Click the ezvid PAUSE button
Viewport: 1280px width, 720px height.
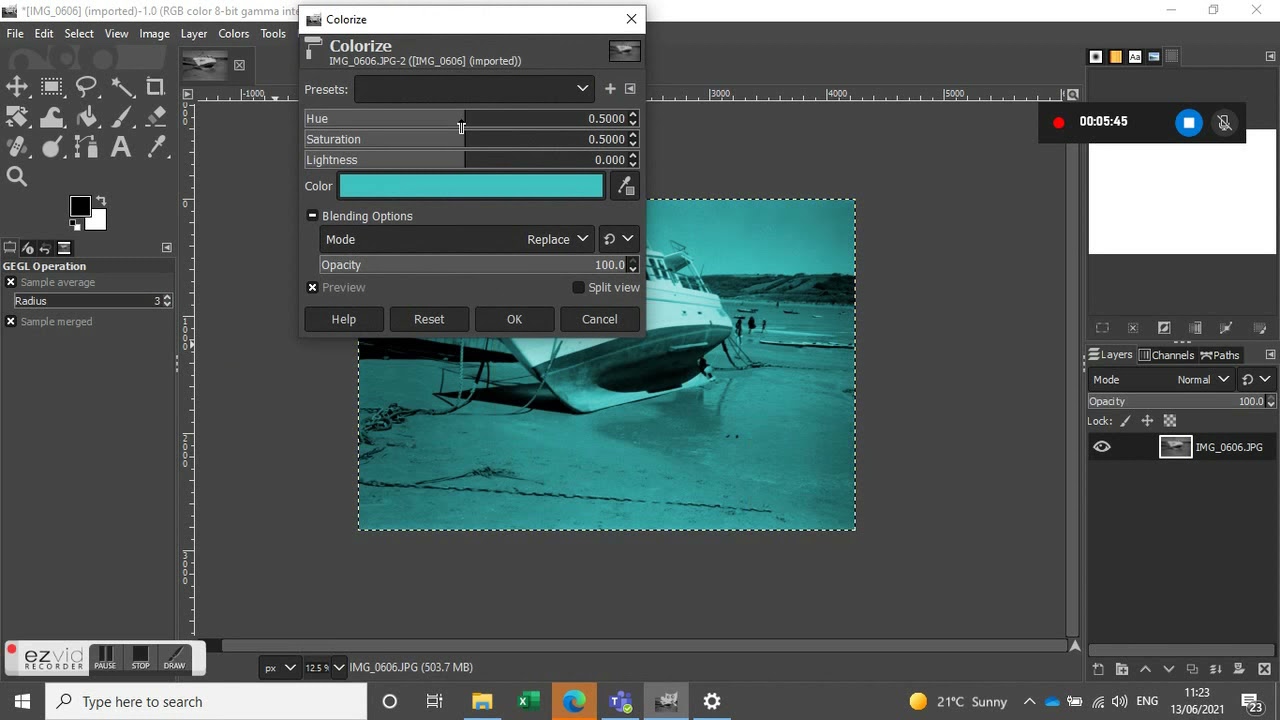point(105,658)
